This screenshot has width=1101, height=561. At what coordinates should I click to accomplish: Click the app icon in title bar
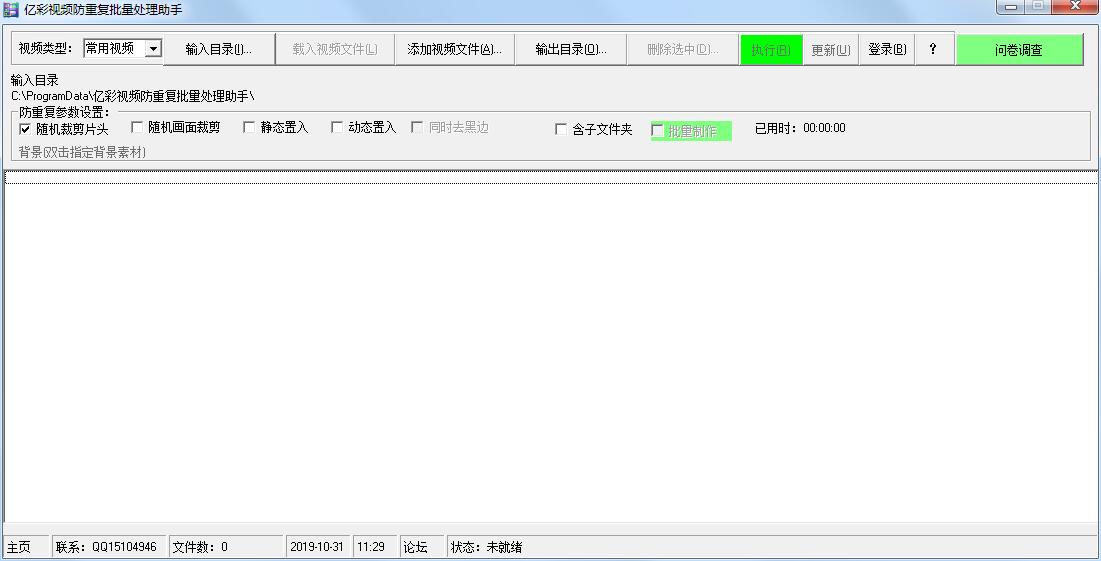point(11,10)
